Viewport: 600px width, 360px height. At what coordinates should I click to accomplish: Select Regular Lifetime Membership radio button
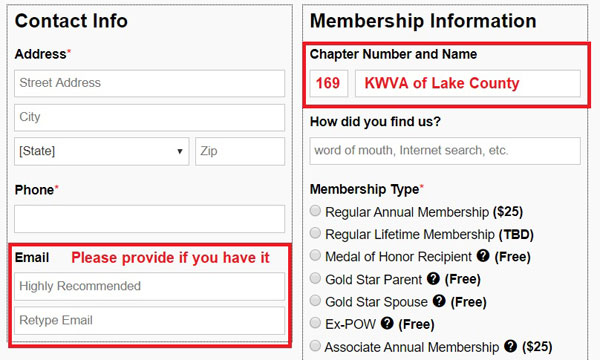315,233
